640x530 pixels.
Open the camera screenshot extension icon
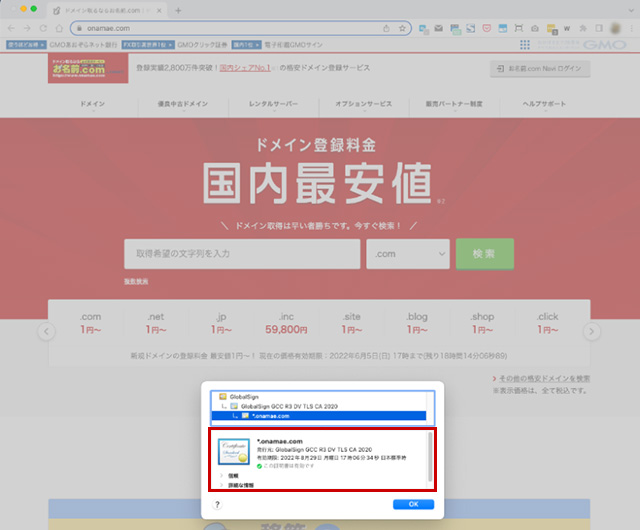(535, 28)
